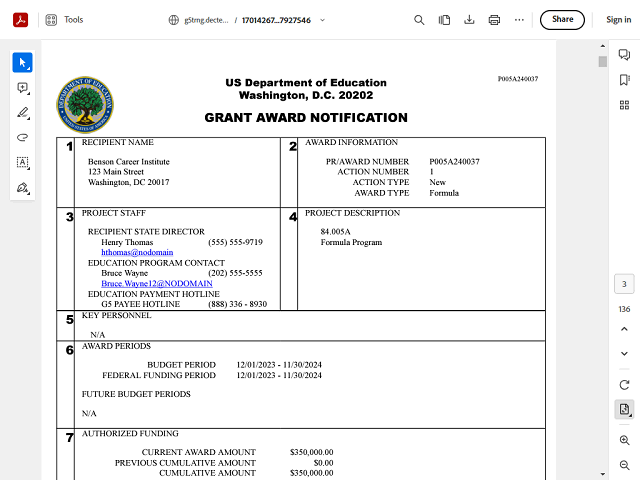Download the PDF file
Screen dimensions: 640x480
click(469, 20)
